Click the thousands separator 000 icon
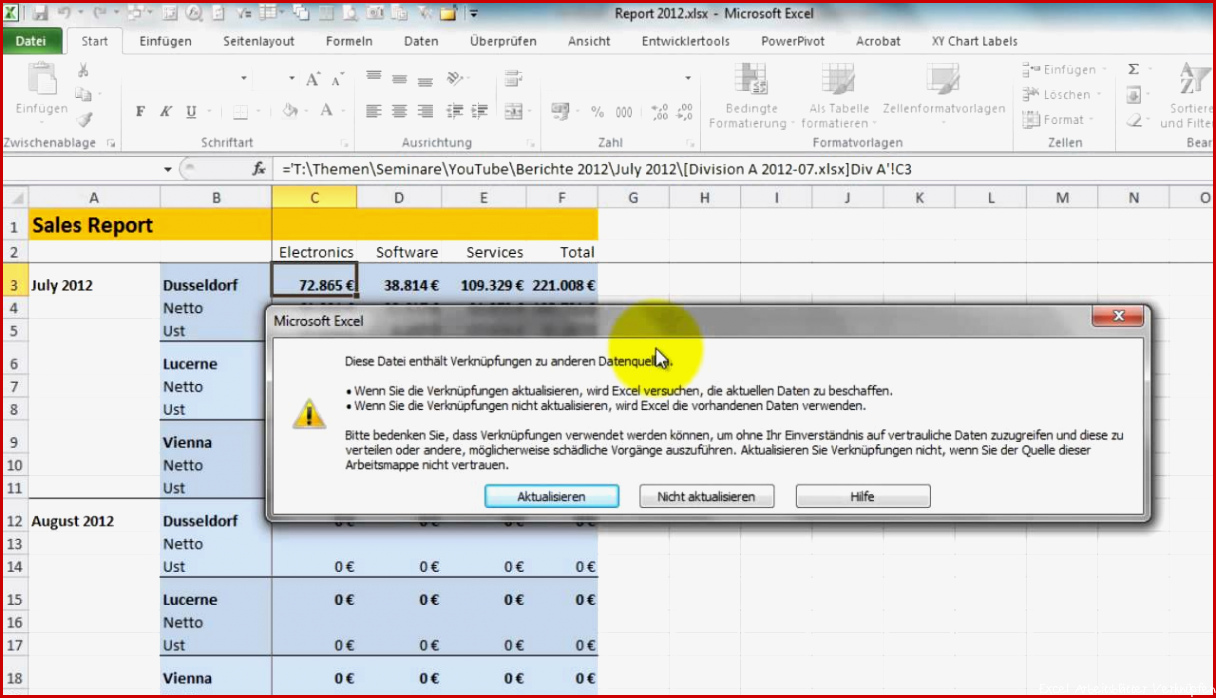Viewport: 1216px width, 698px height. 624,112
